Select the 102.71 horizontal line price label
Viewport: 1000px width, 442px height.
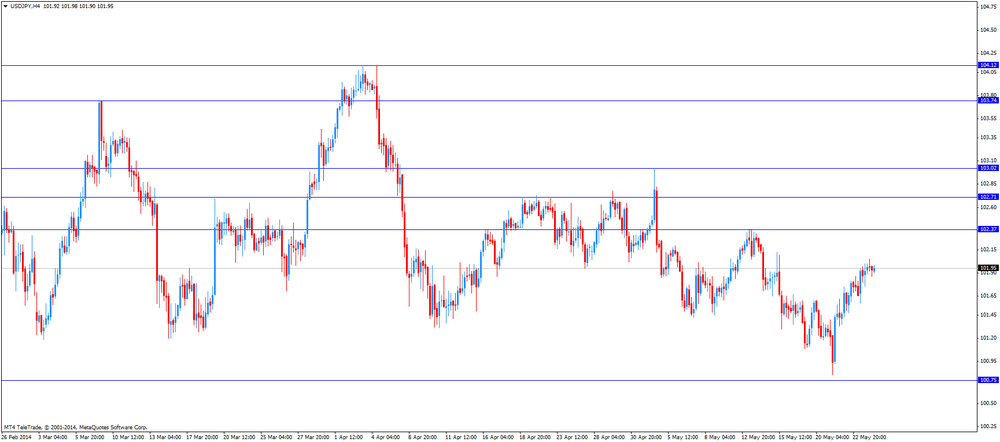point(988,197)
